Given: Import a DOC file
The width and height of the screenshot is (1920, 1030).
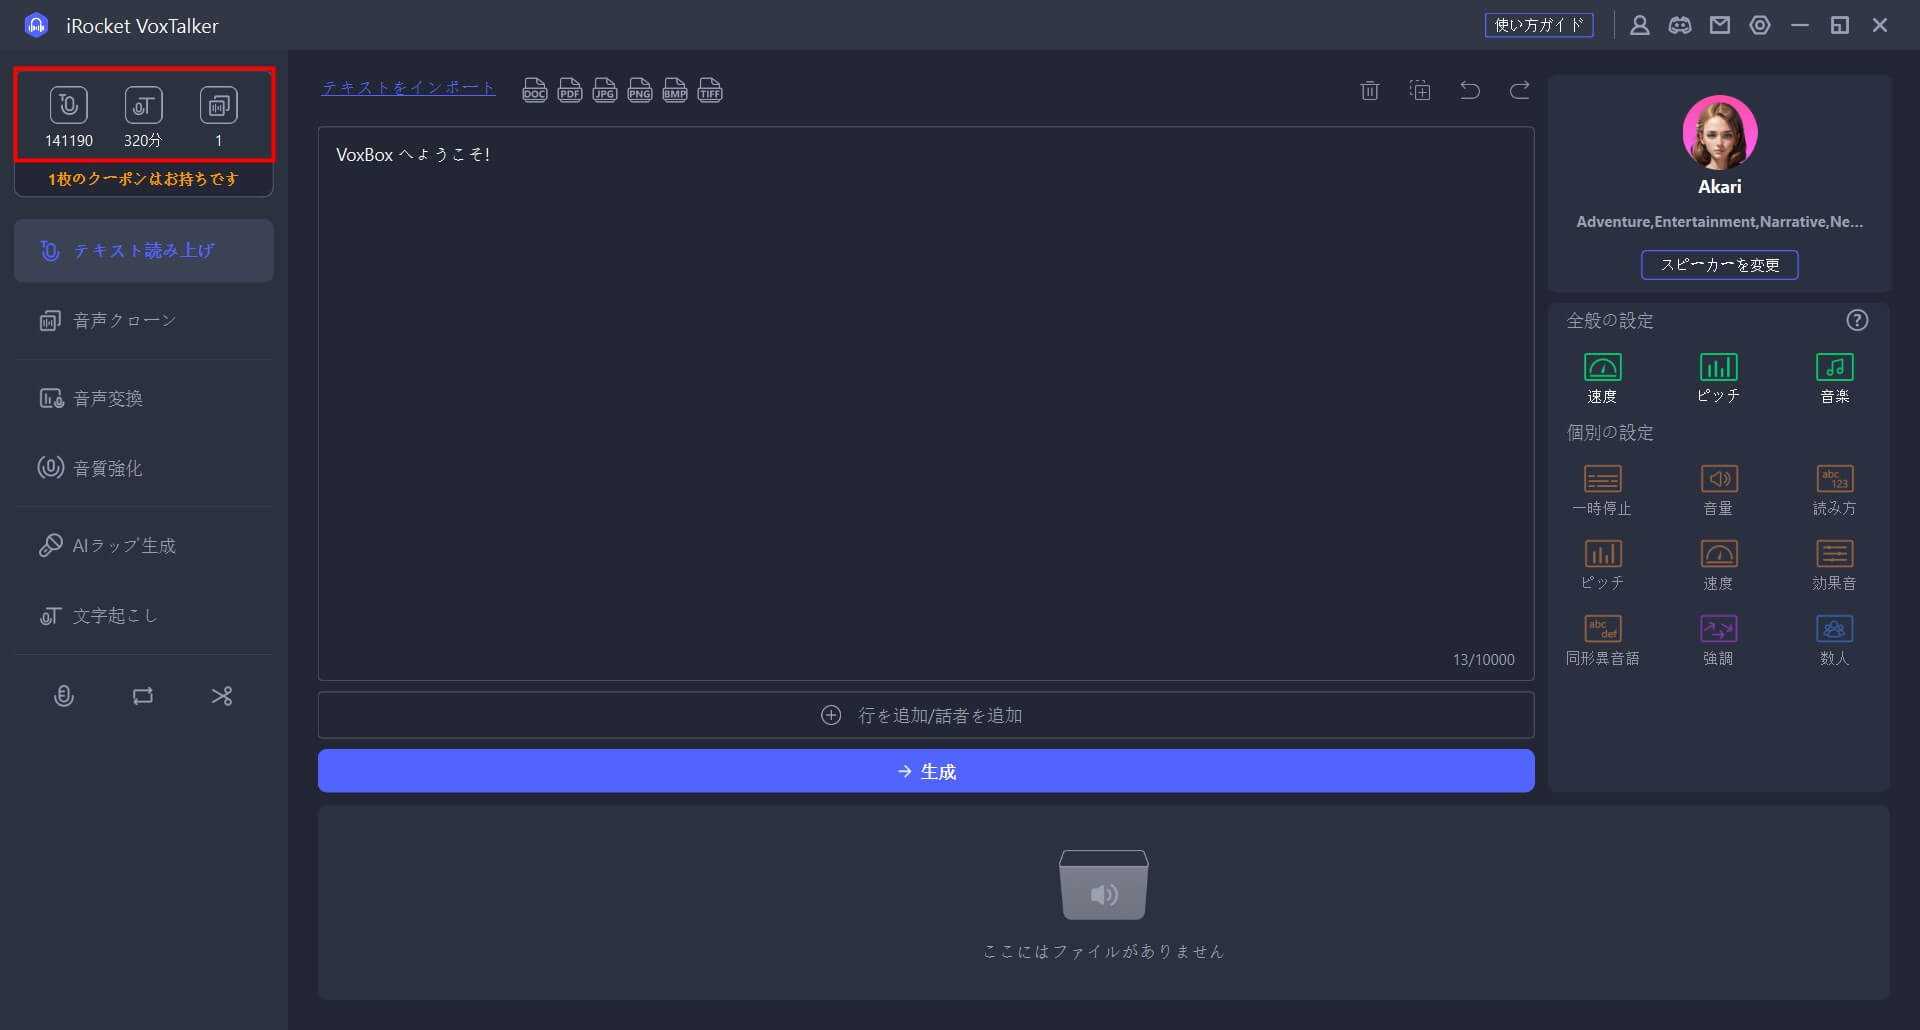Looking at the screenshot, I should pos(535,91).
